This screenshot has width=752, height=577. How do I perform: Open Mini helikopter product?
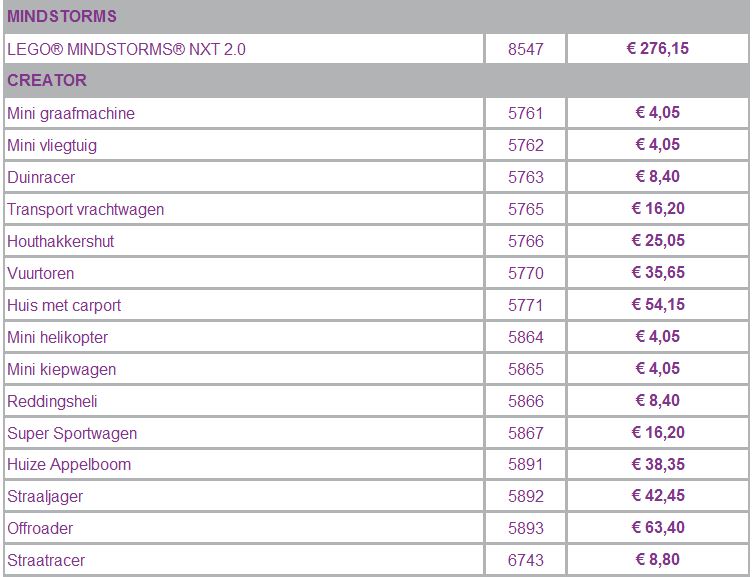click(x=58, y=337)
